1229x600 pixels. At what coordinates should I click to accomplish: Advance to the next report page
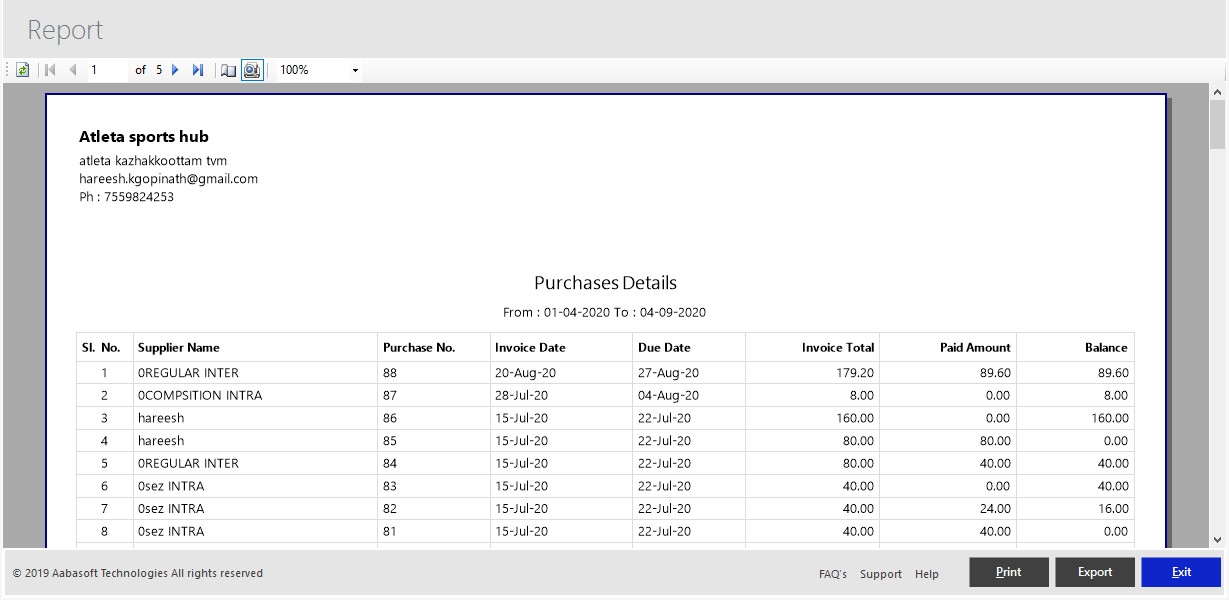tap(175, 70)
